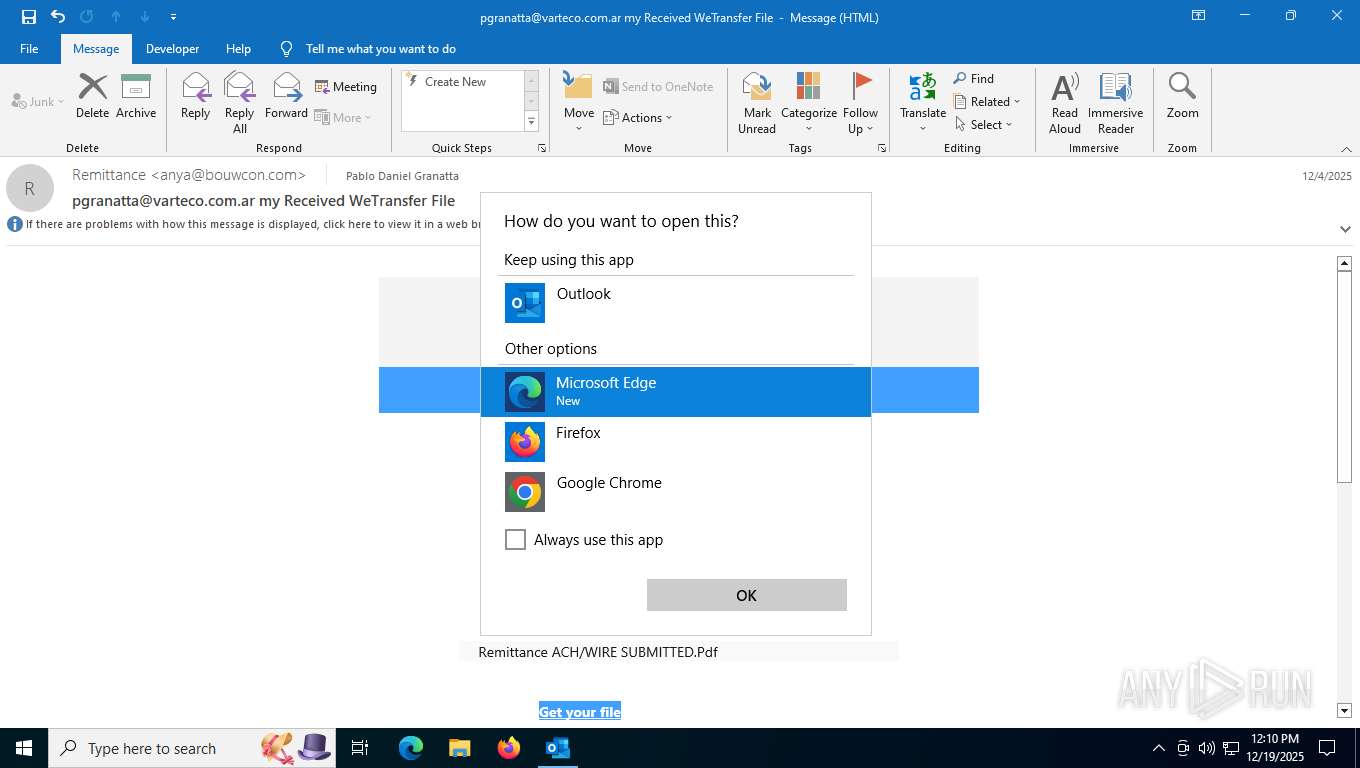
Task: Reply with a Meeting
Action: coord(346,87)
